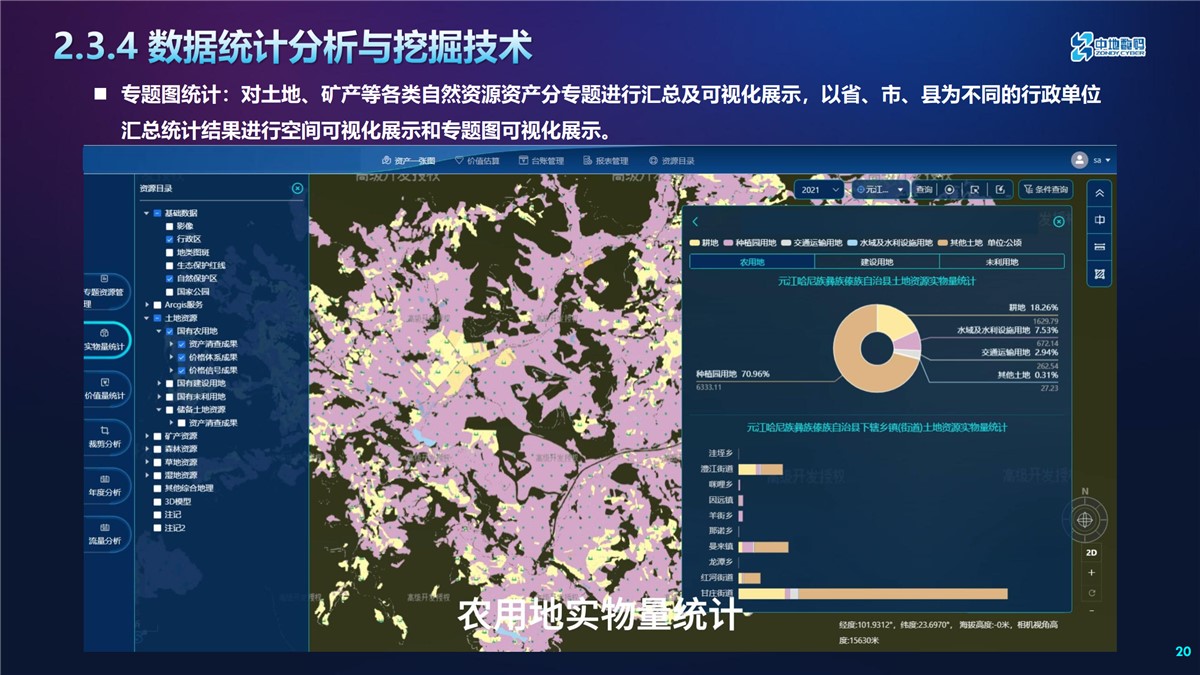1200x675 pixels.
Task: Select the 农用地 tab
Action: (x=752, y=262)
